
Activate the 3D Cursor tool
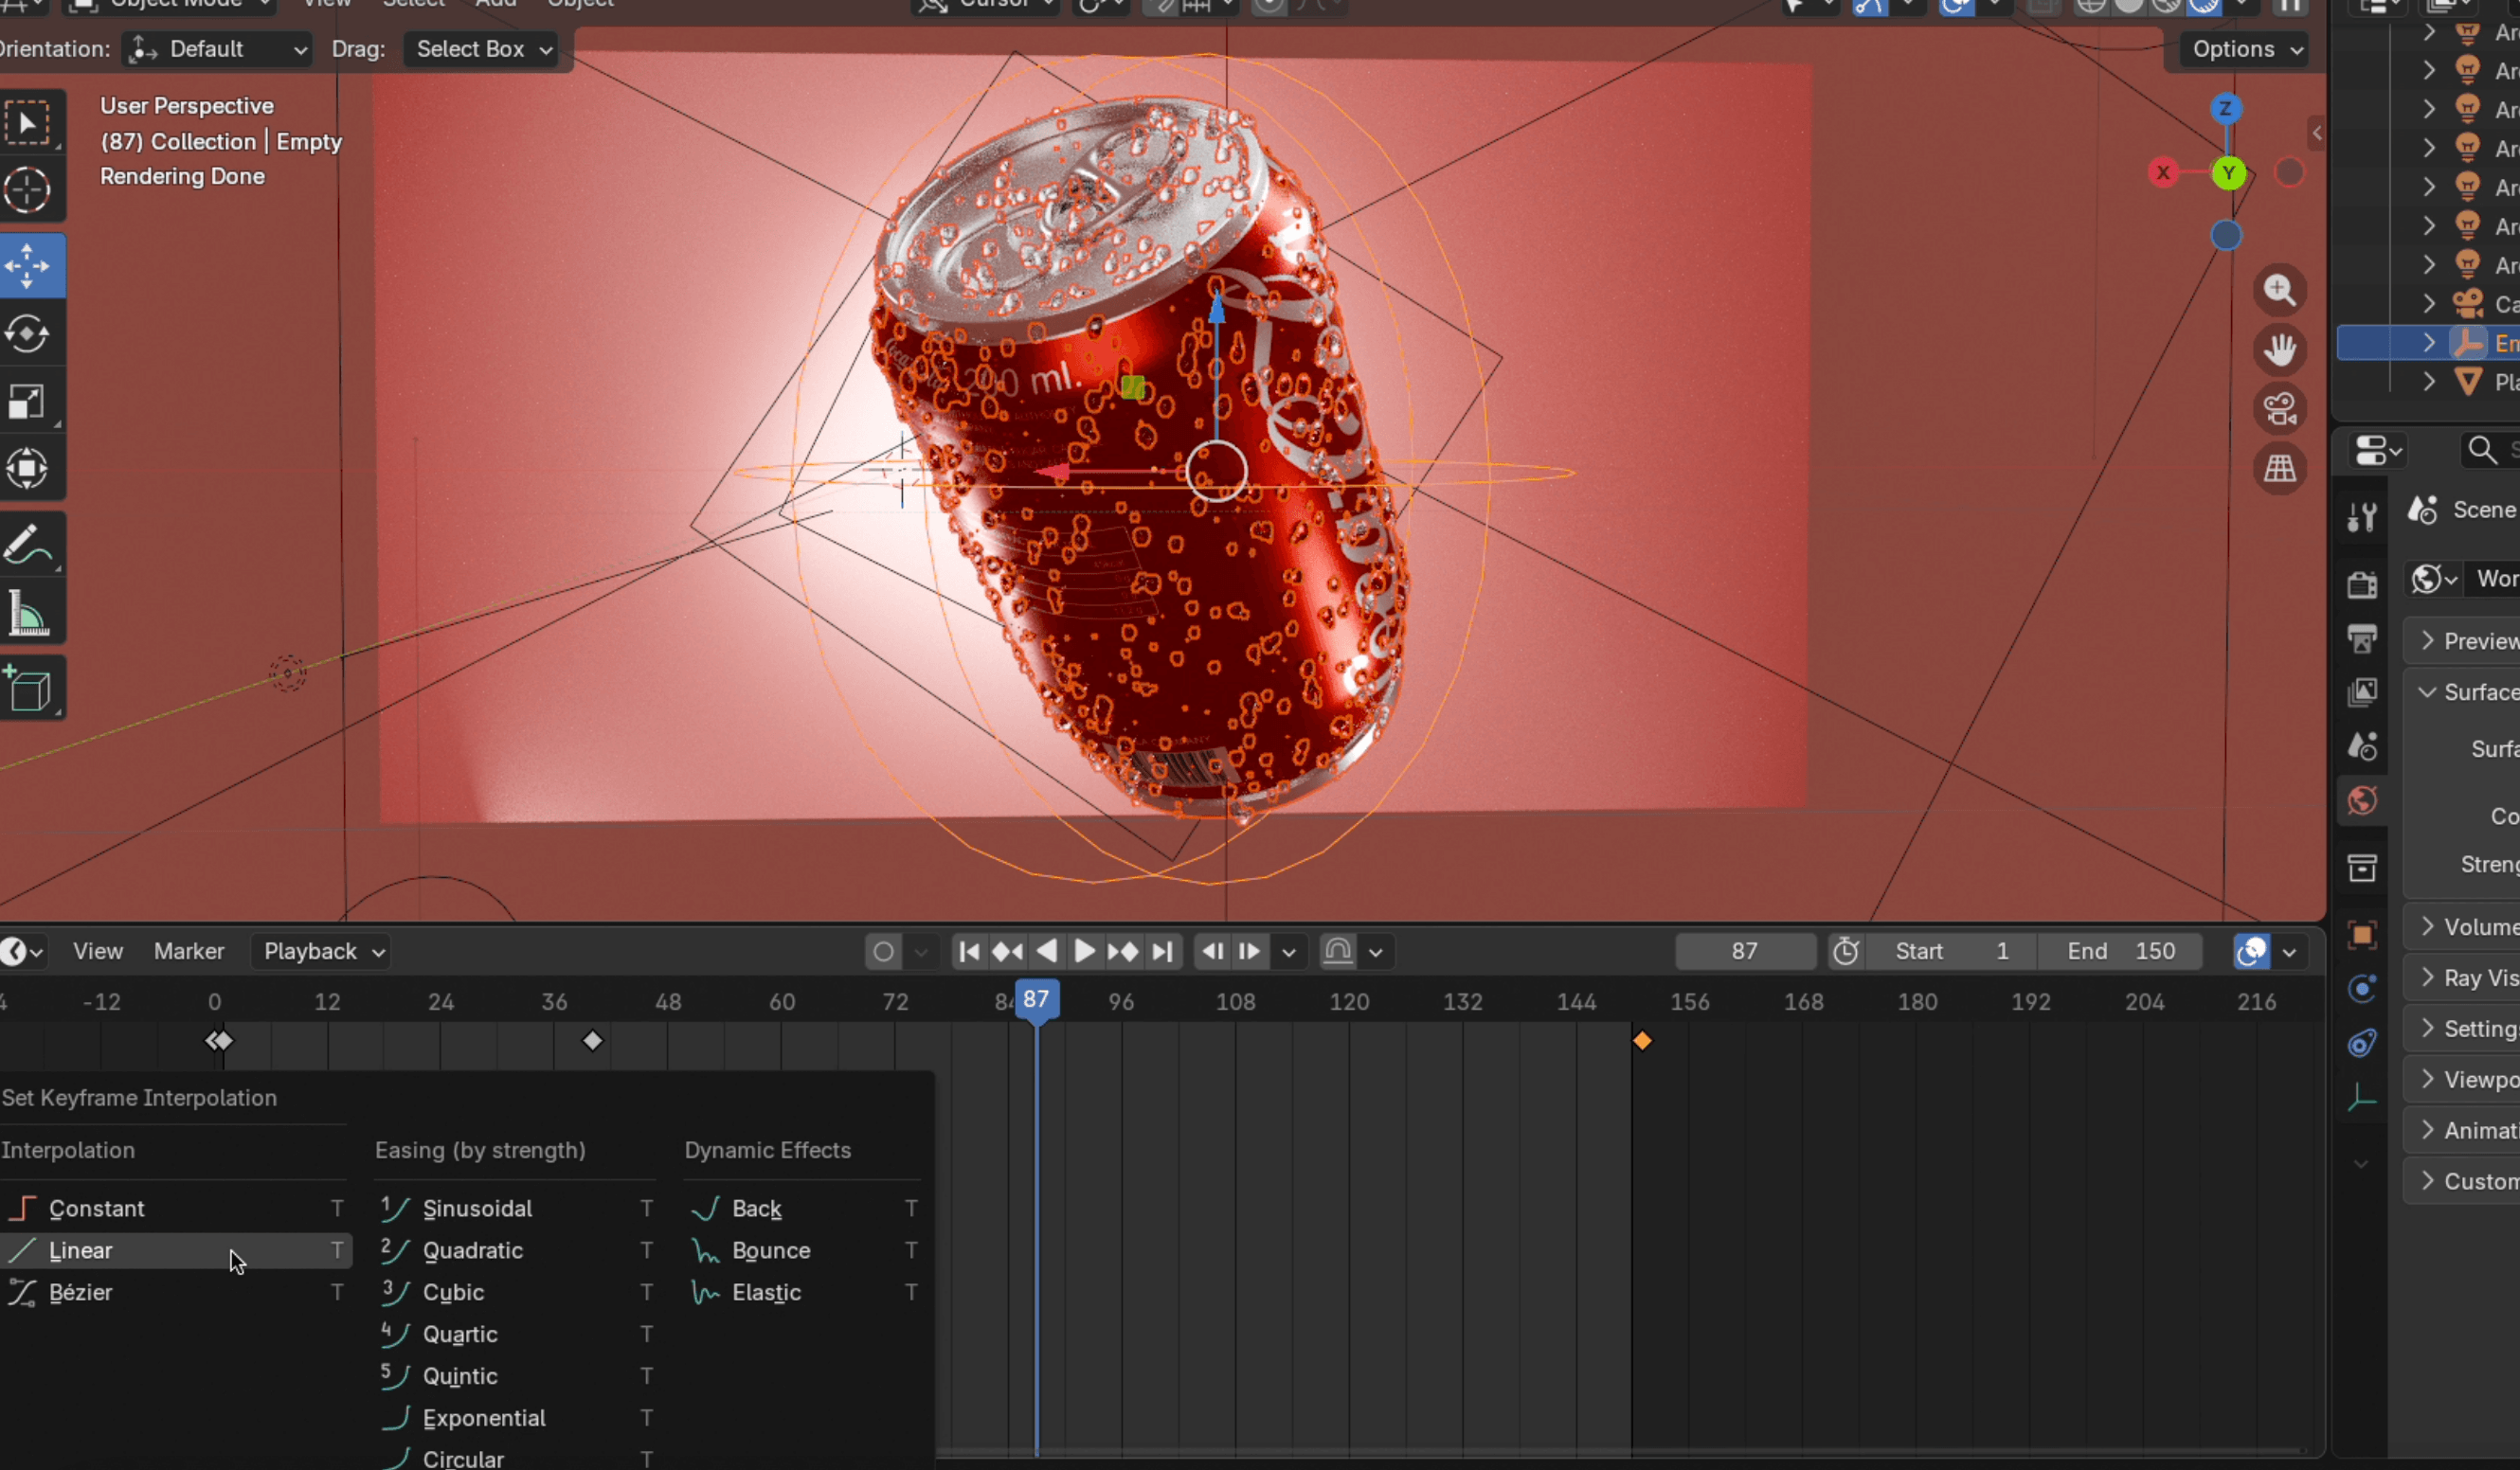tap(28, 190)
